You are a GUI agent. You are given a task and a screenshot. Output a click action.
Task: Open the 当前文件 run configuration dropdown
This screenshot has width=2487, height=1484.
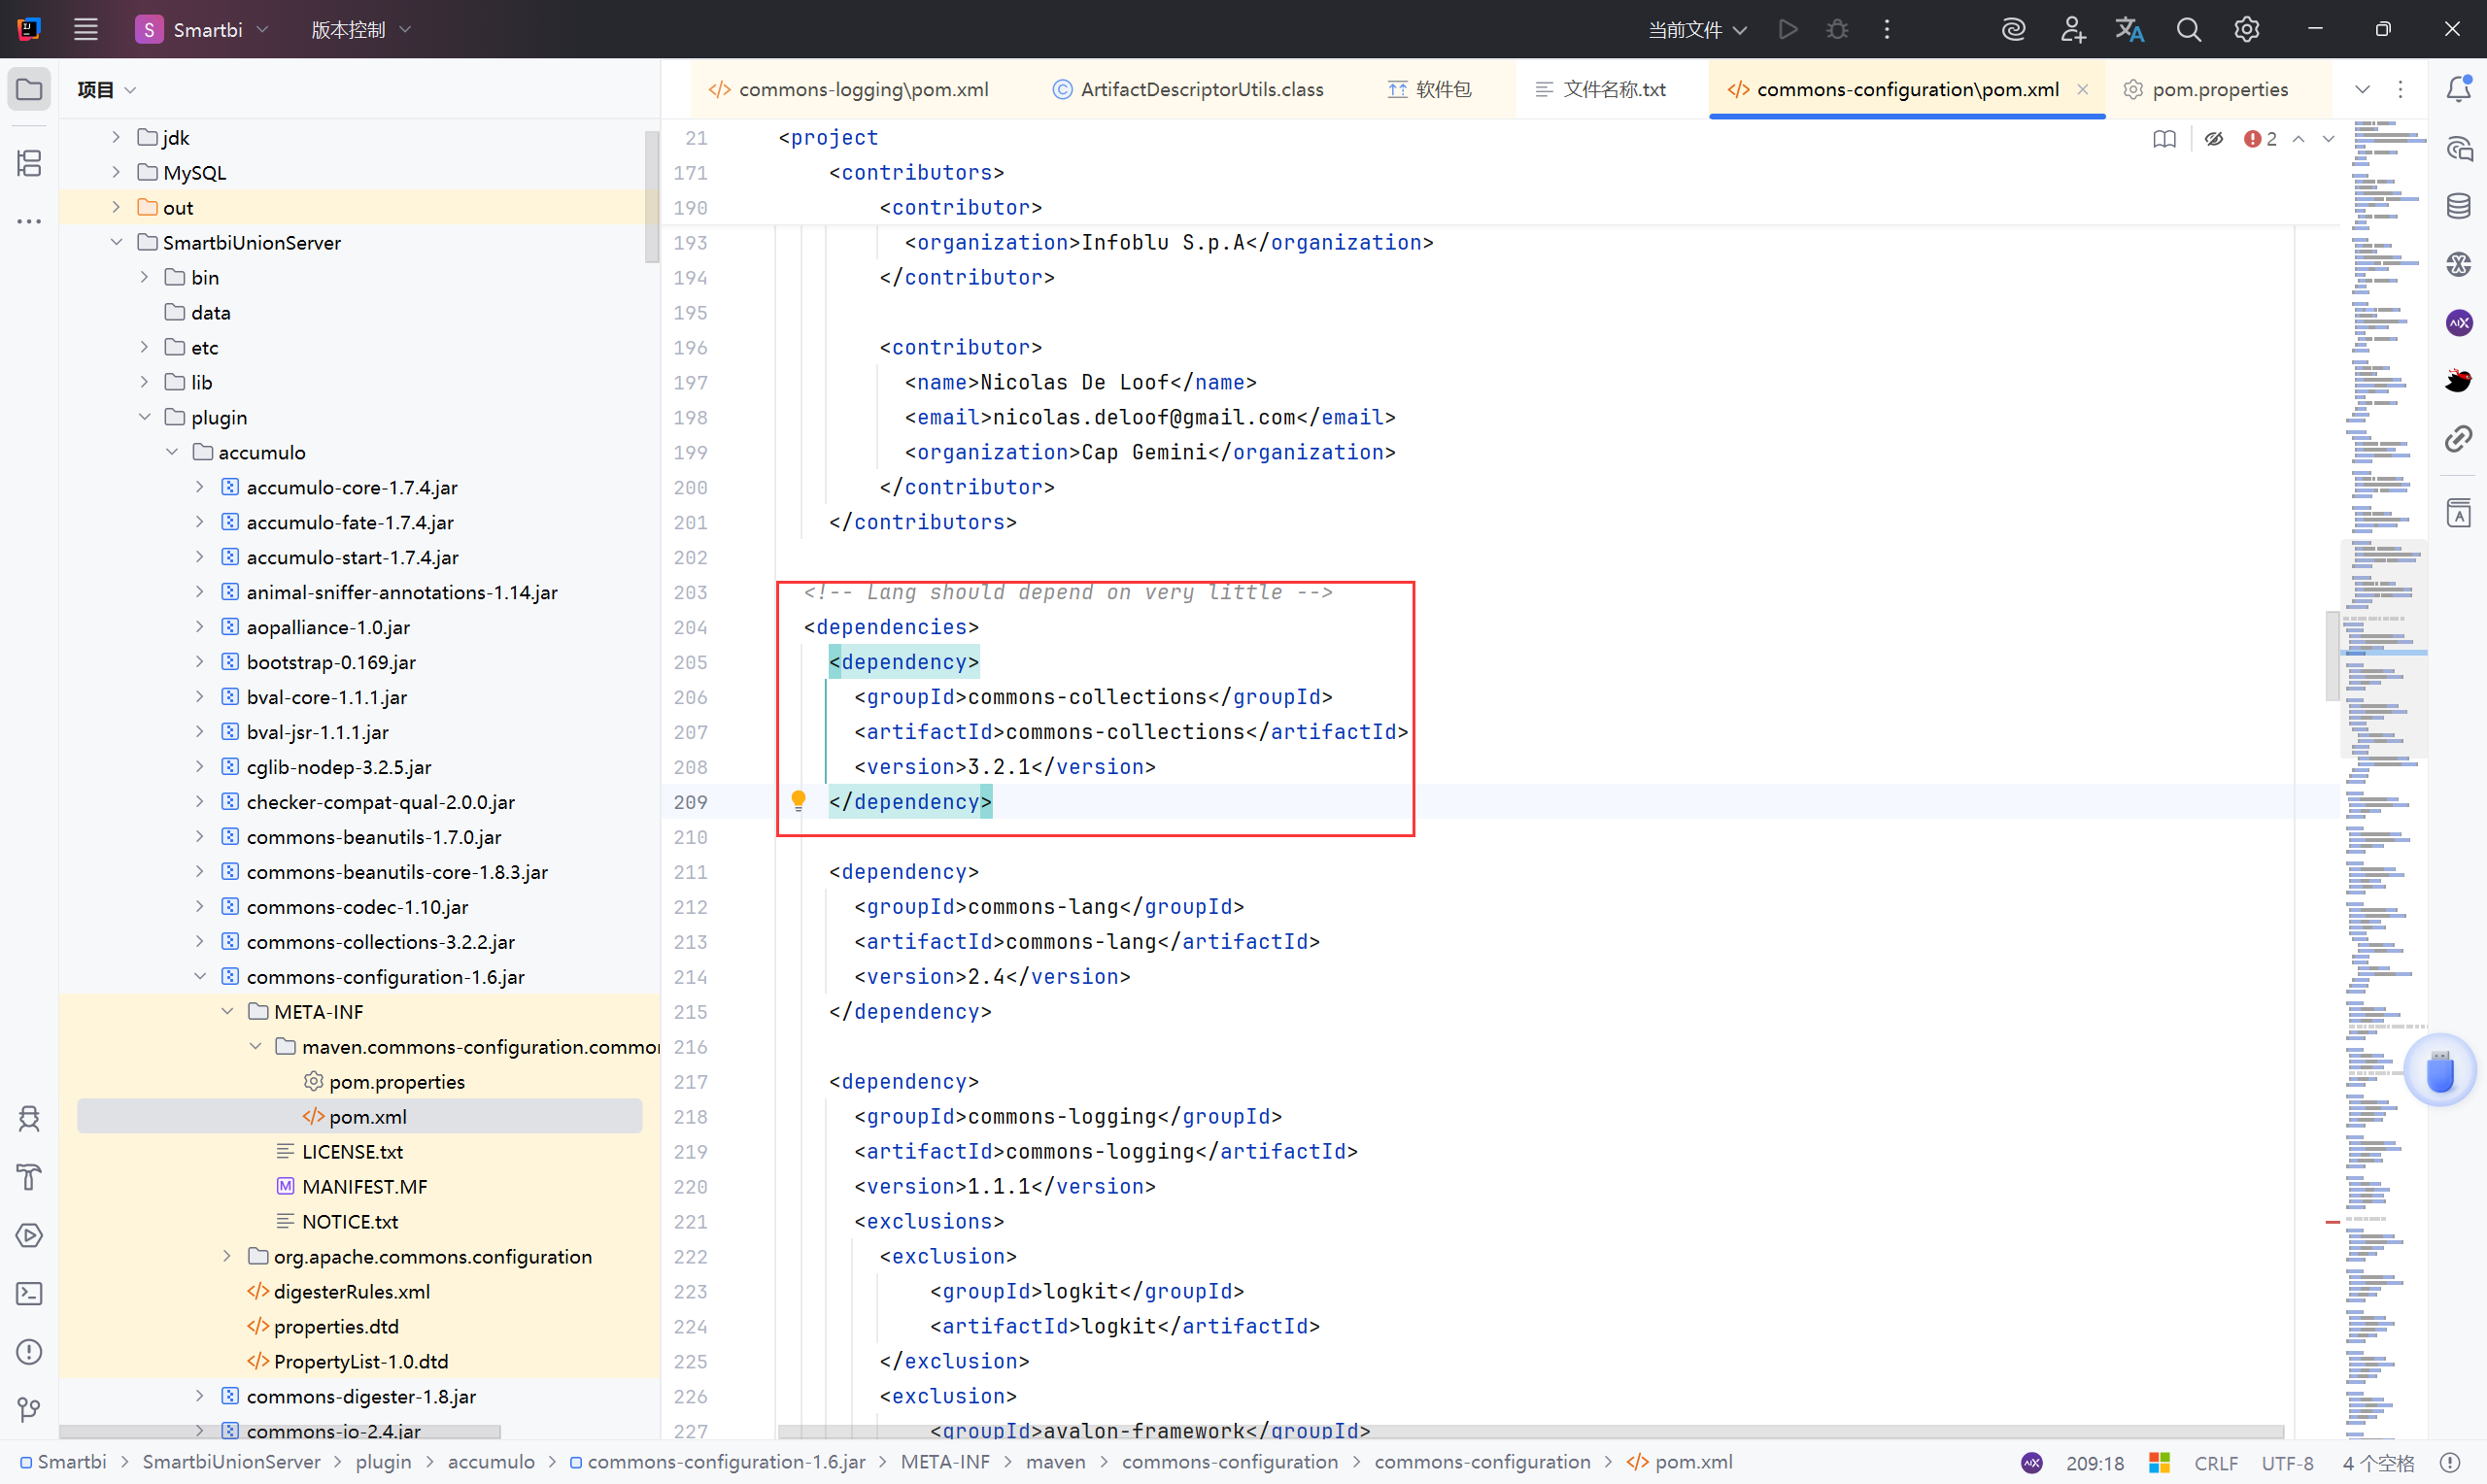pyautogui.click(x=1697, y=30)
